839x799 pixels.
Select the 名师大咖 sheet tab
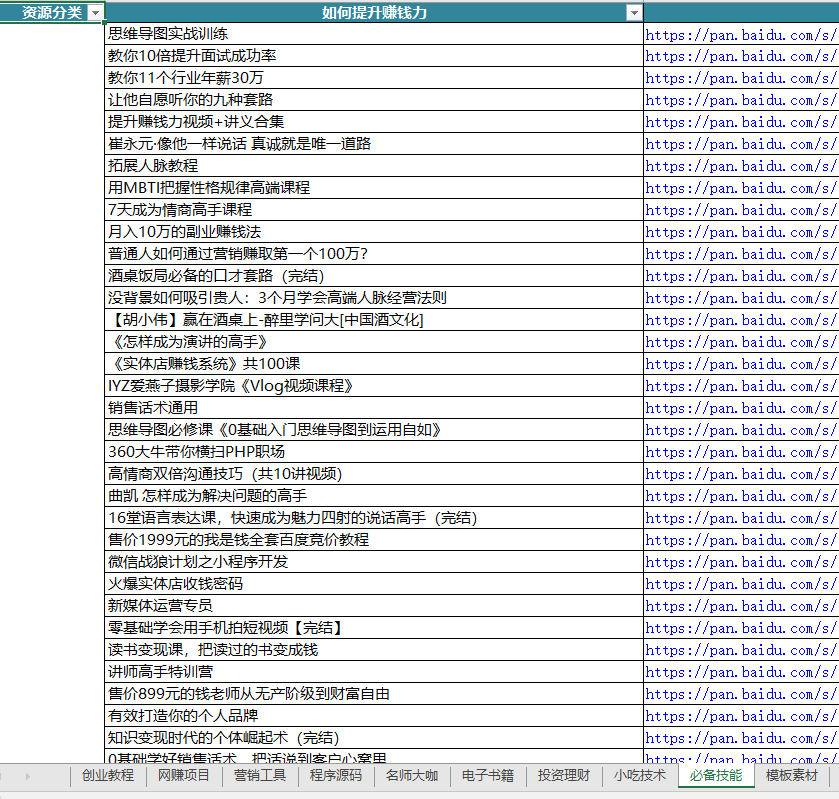tap(412, 776)
